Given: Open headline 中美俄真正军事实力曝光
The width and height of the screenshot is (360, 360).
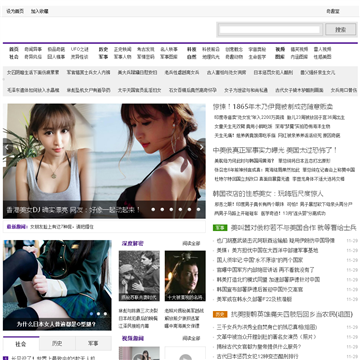Looking at the screenshot, I should coord(275,150).
